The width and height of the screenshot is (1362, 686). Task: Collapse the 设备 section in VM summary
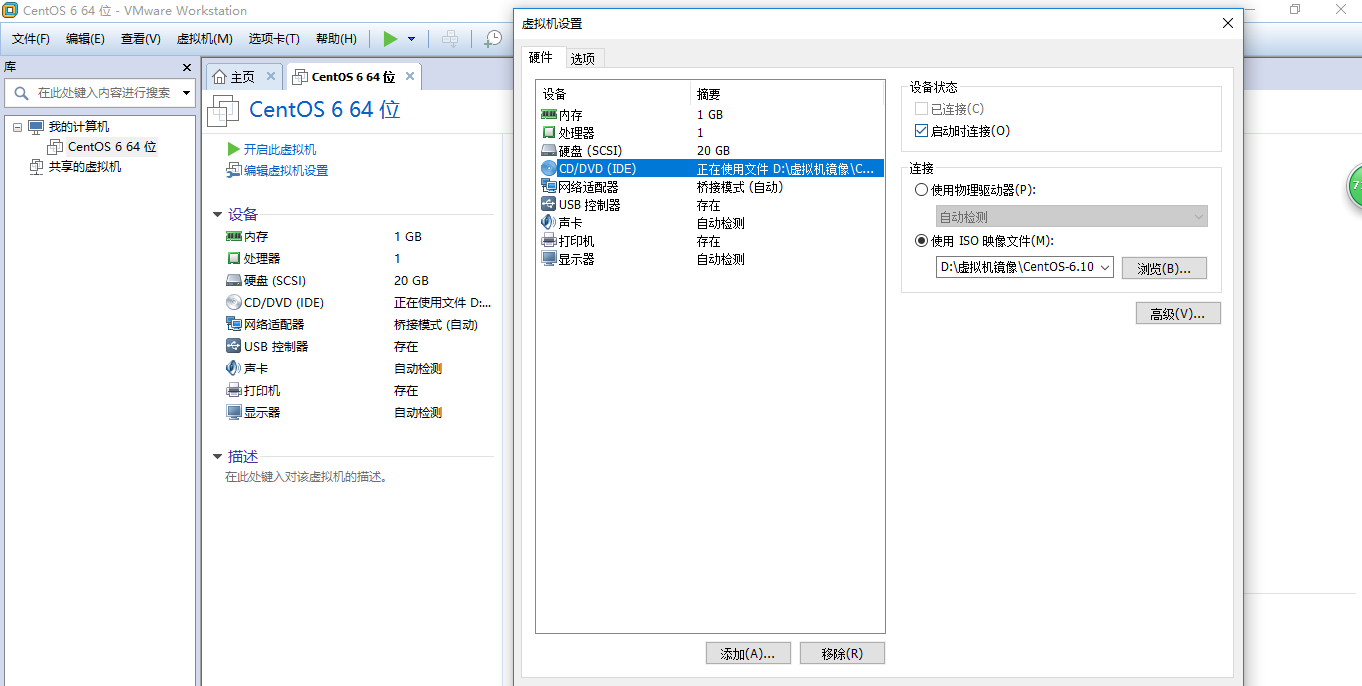pyautogui.click(x=217, y=214)
